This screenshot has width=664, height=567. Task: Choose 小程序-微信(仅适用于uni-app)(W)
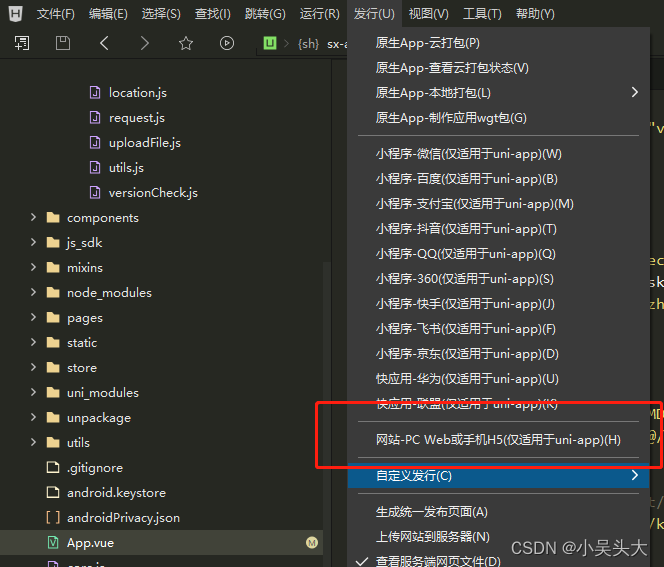pyautogui.click(x=498, y=154)
